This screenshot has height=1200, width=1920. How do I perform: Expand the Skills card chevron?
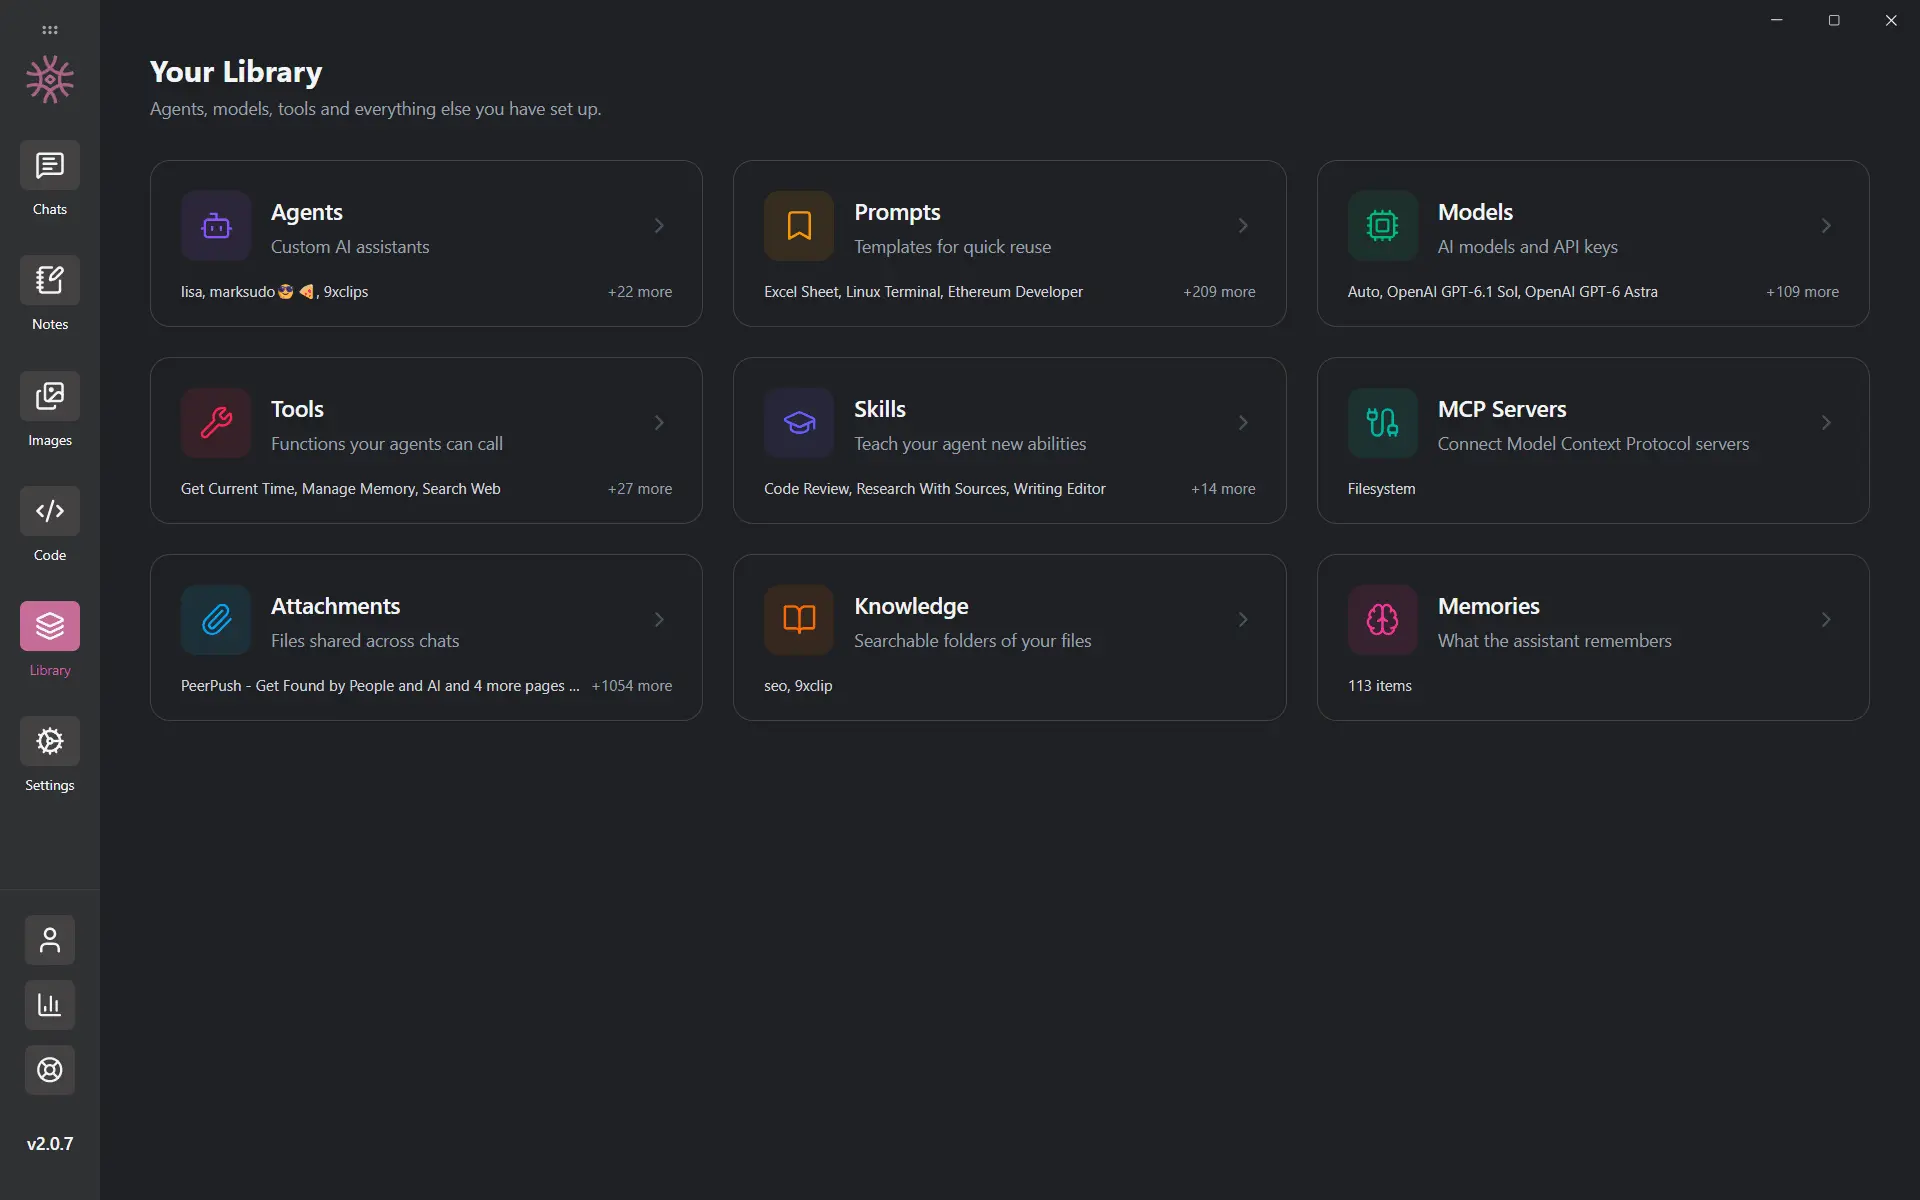pos(1243,423)
